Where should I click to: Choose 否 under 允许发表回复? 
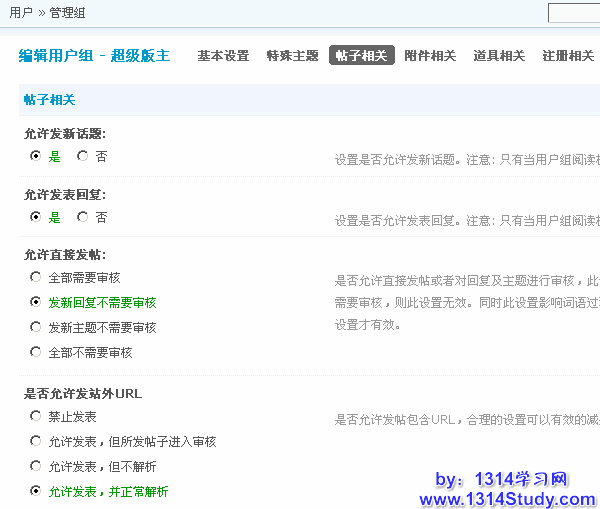pos(82,216)
